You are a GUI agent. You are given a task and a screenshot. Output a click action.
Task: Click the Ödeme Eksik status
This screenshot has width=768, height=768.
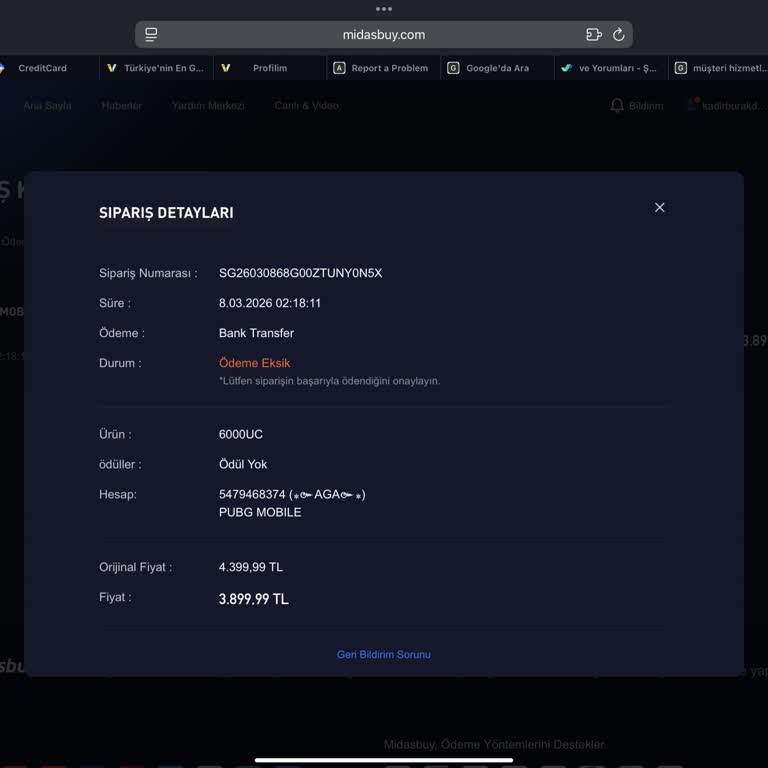(254, 363)
